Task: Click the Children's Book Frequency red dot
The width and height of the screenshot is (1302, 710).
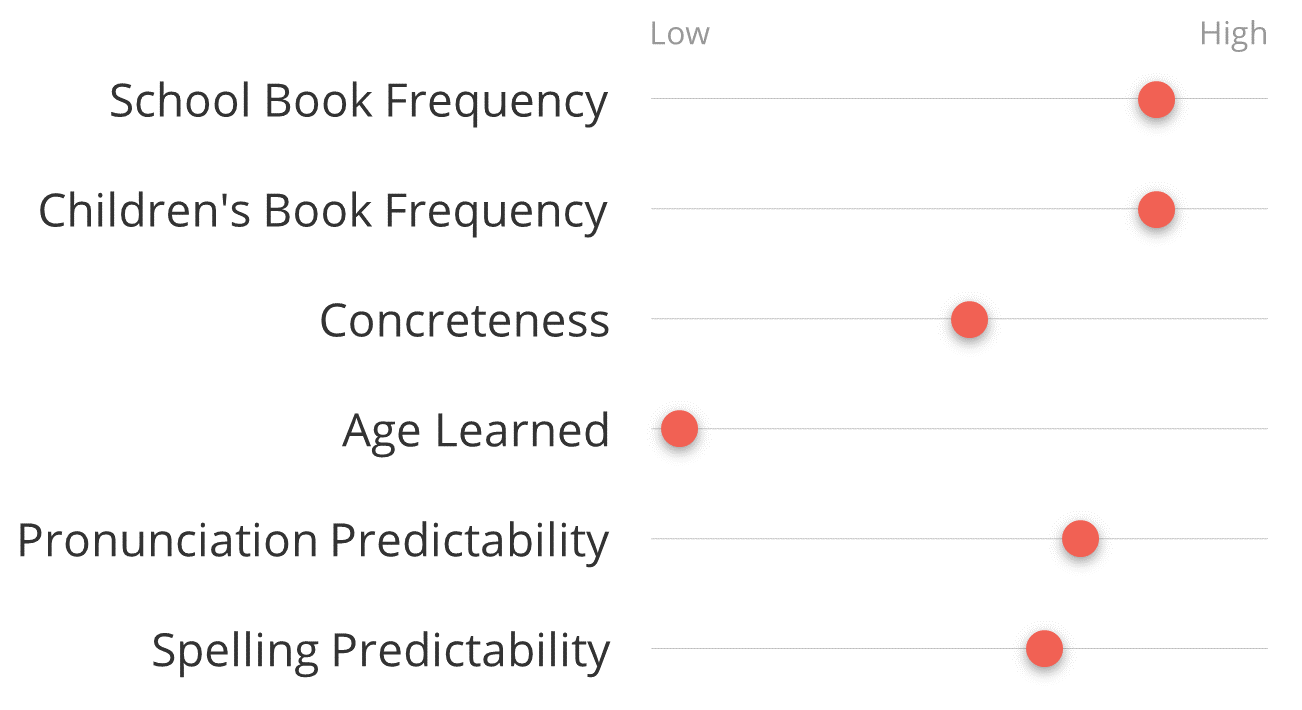Action: [1156, 210]
